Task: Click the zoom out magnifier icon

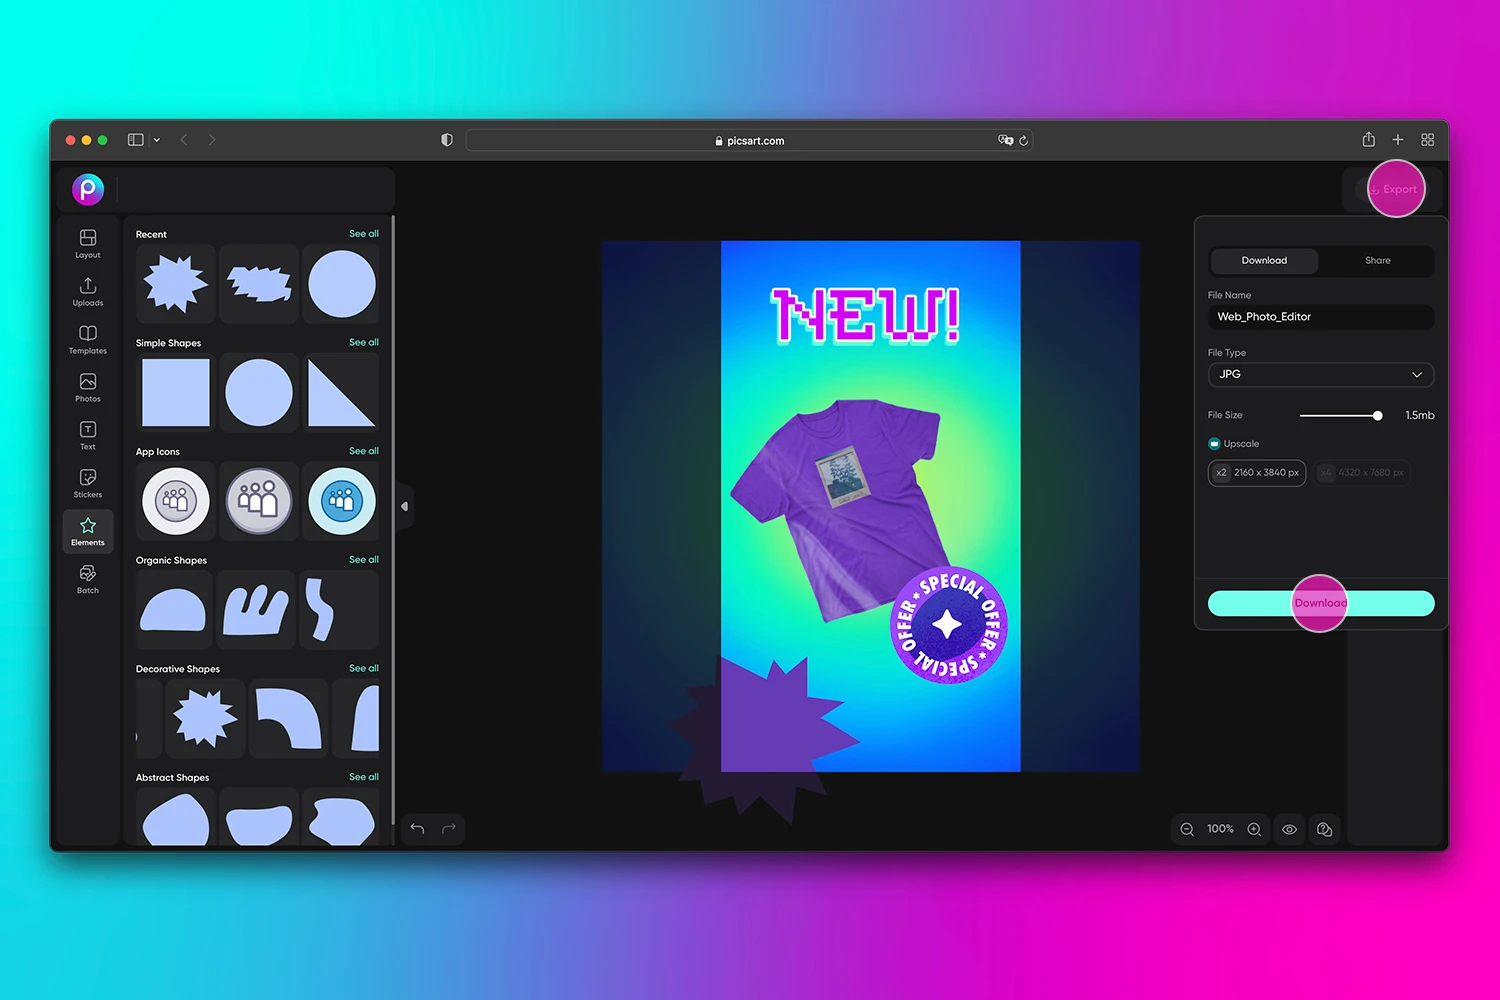Action: 1186,829
